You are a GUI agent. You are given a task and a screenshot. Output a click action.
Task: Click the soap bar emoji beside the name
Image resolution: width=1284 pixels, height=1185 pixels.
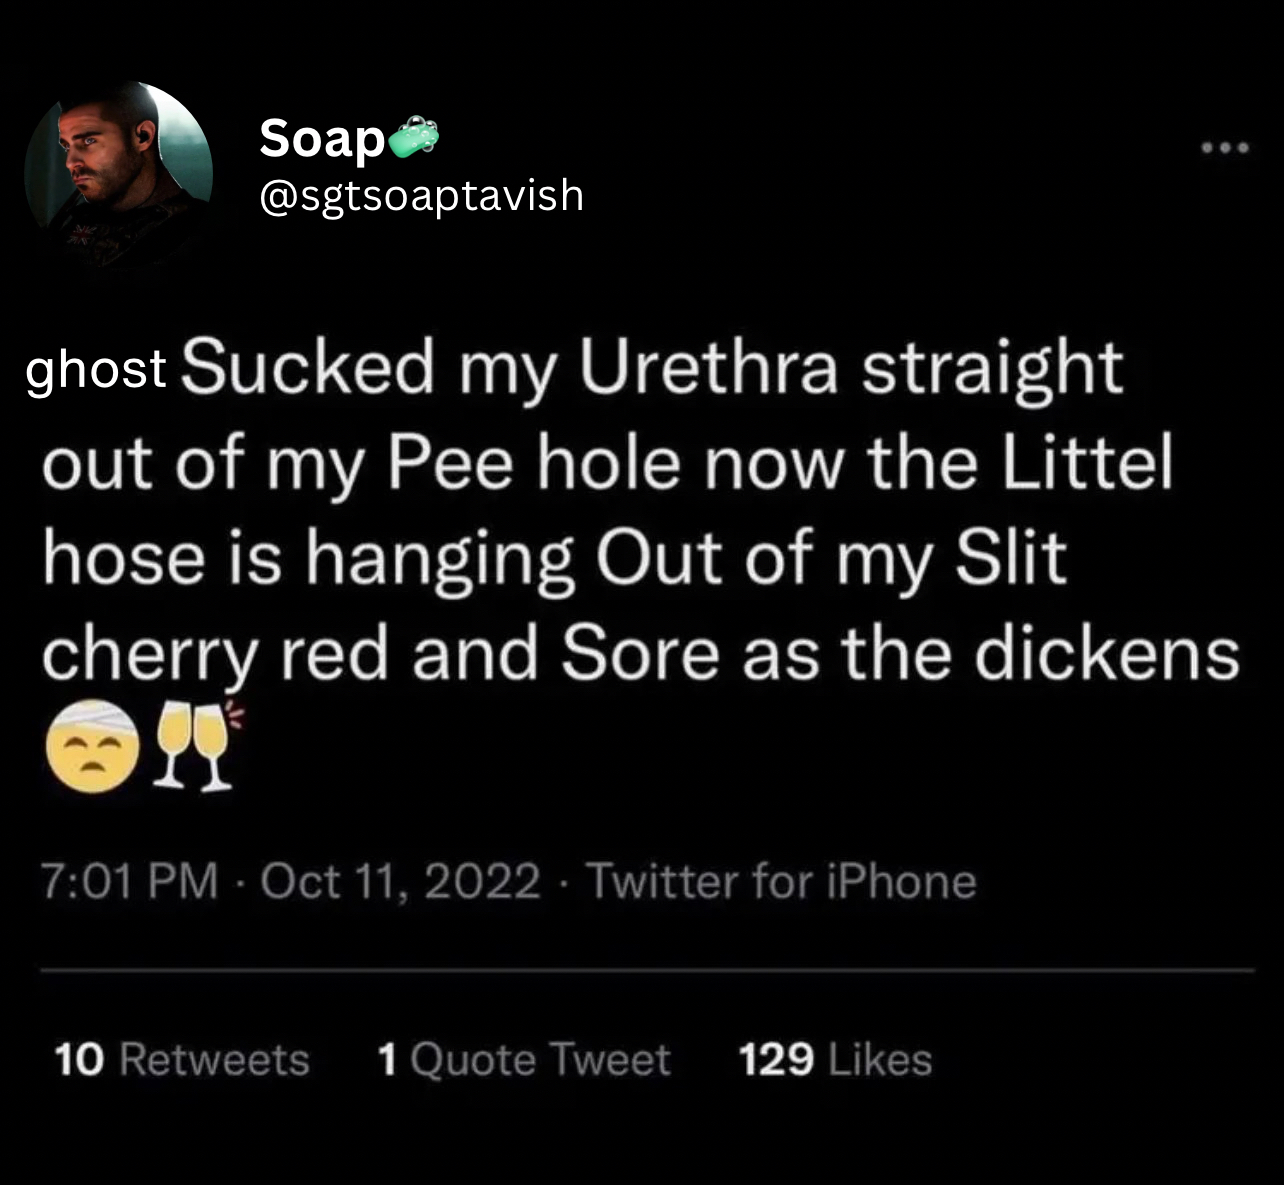tap(413, 139)
